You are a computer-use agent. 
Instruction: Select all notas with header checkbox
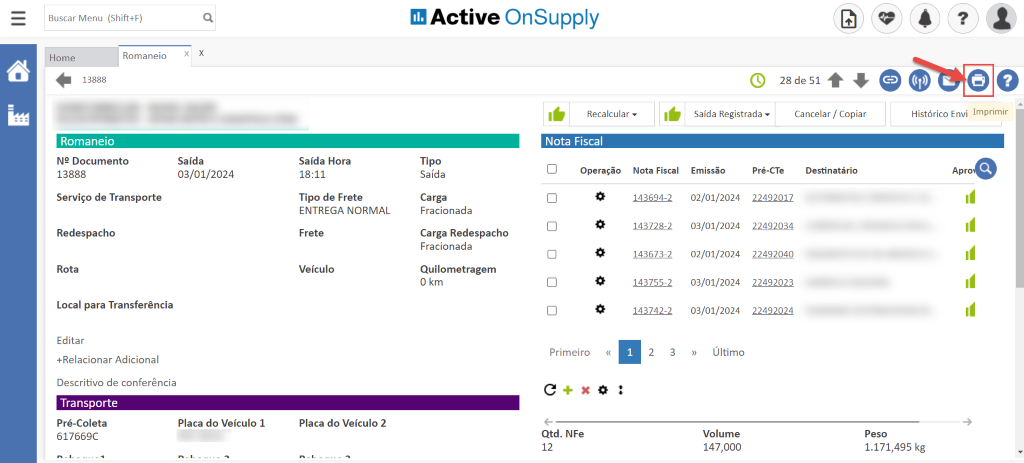point(552,169)
